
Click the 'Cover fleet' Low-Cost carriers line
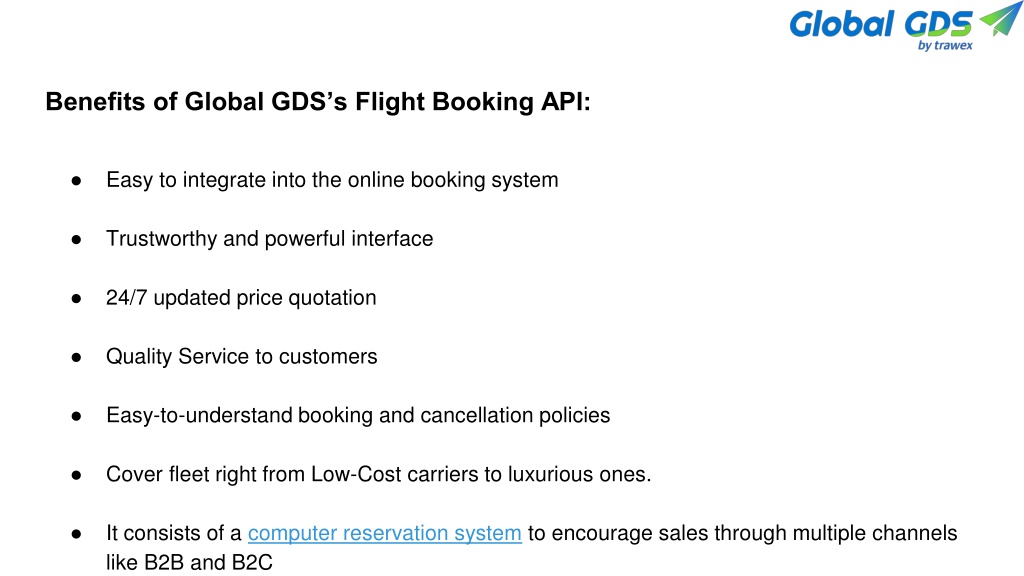click(379, 474)
